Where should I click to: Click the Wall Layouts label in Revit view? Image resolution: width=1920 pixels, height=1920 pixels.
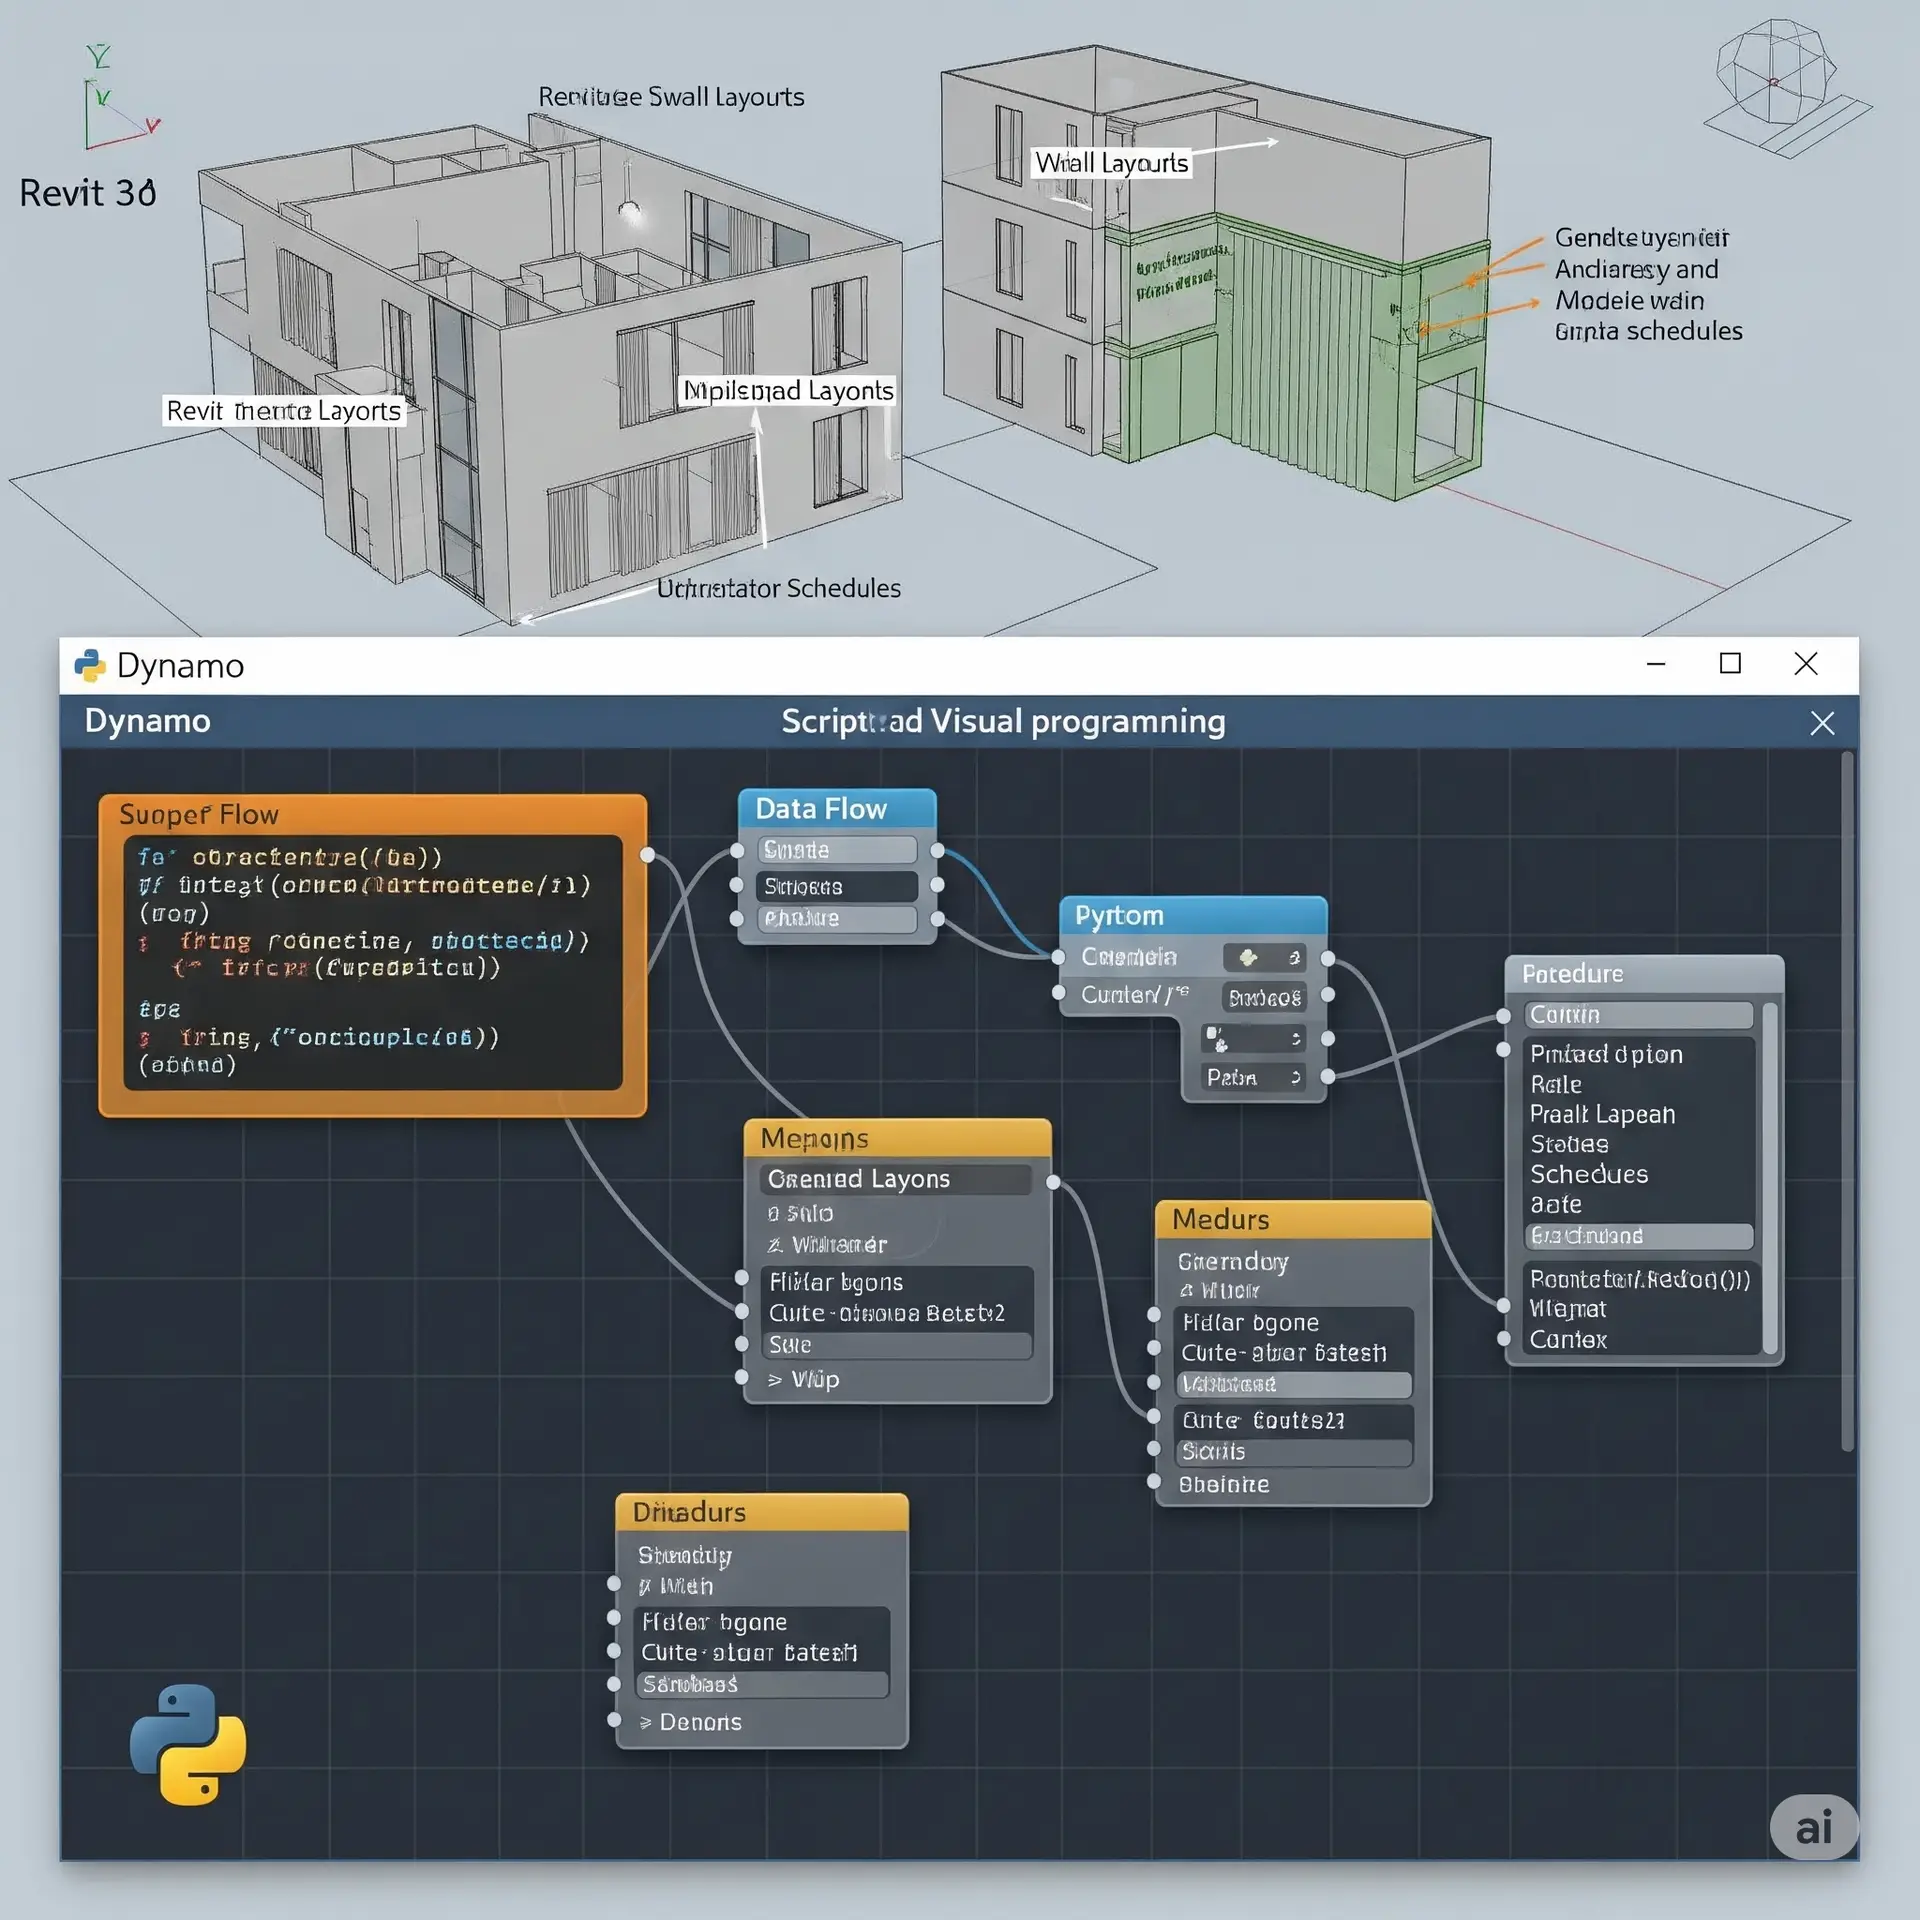1111,163
